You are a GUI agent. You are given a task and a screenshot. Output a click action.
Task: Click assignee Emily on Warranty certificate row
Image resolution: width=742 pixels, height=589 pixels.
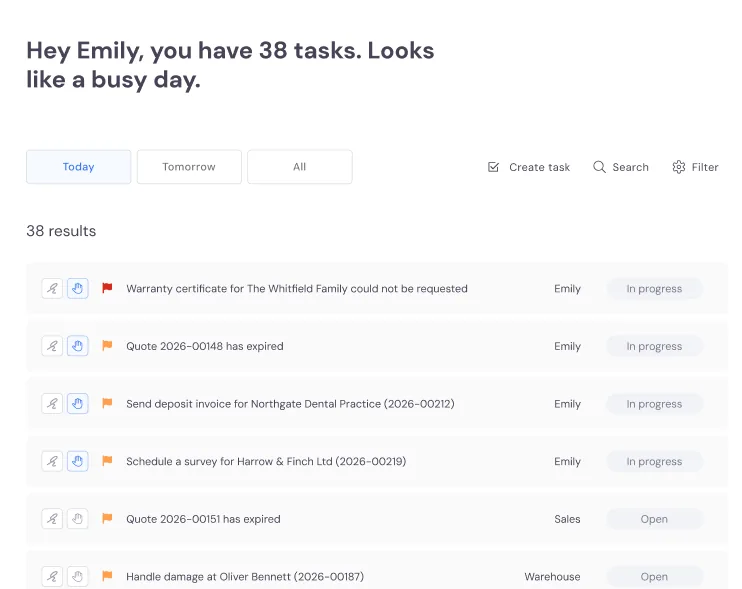[x=567, y=289]
